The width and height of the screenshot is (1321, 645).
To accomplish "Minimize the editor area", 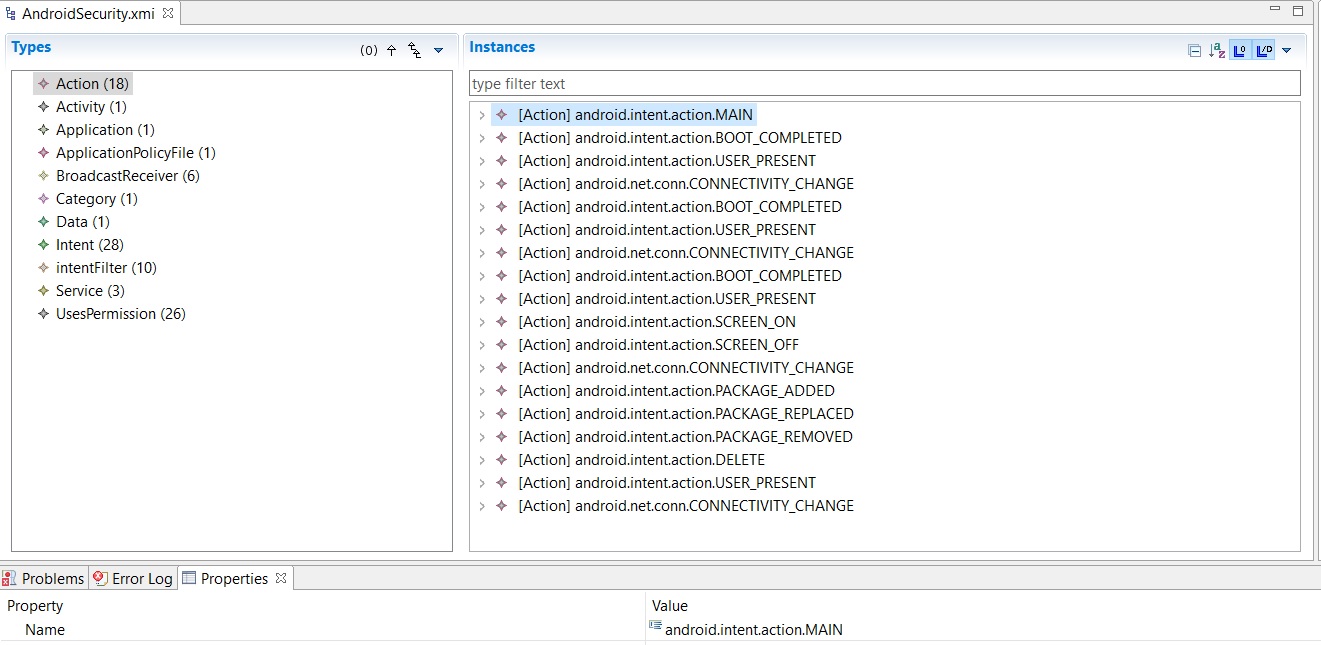I will (x=1275, y=11).
